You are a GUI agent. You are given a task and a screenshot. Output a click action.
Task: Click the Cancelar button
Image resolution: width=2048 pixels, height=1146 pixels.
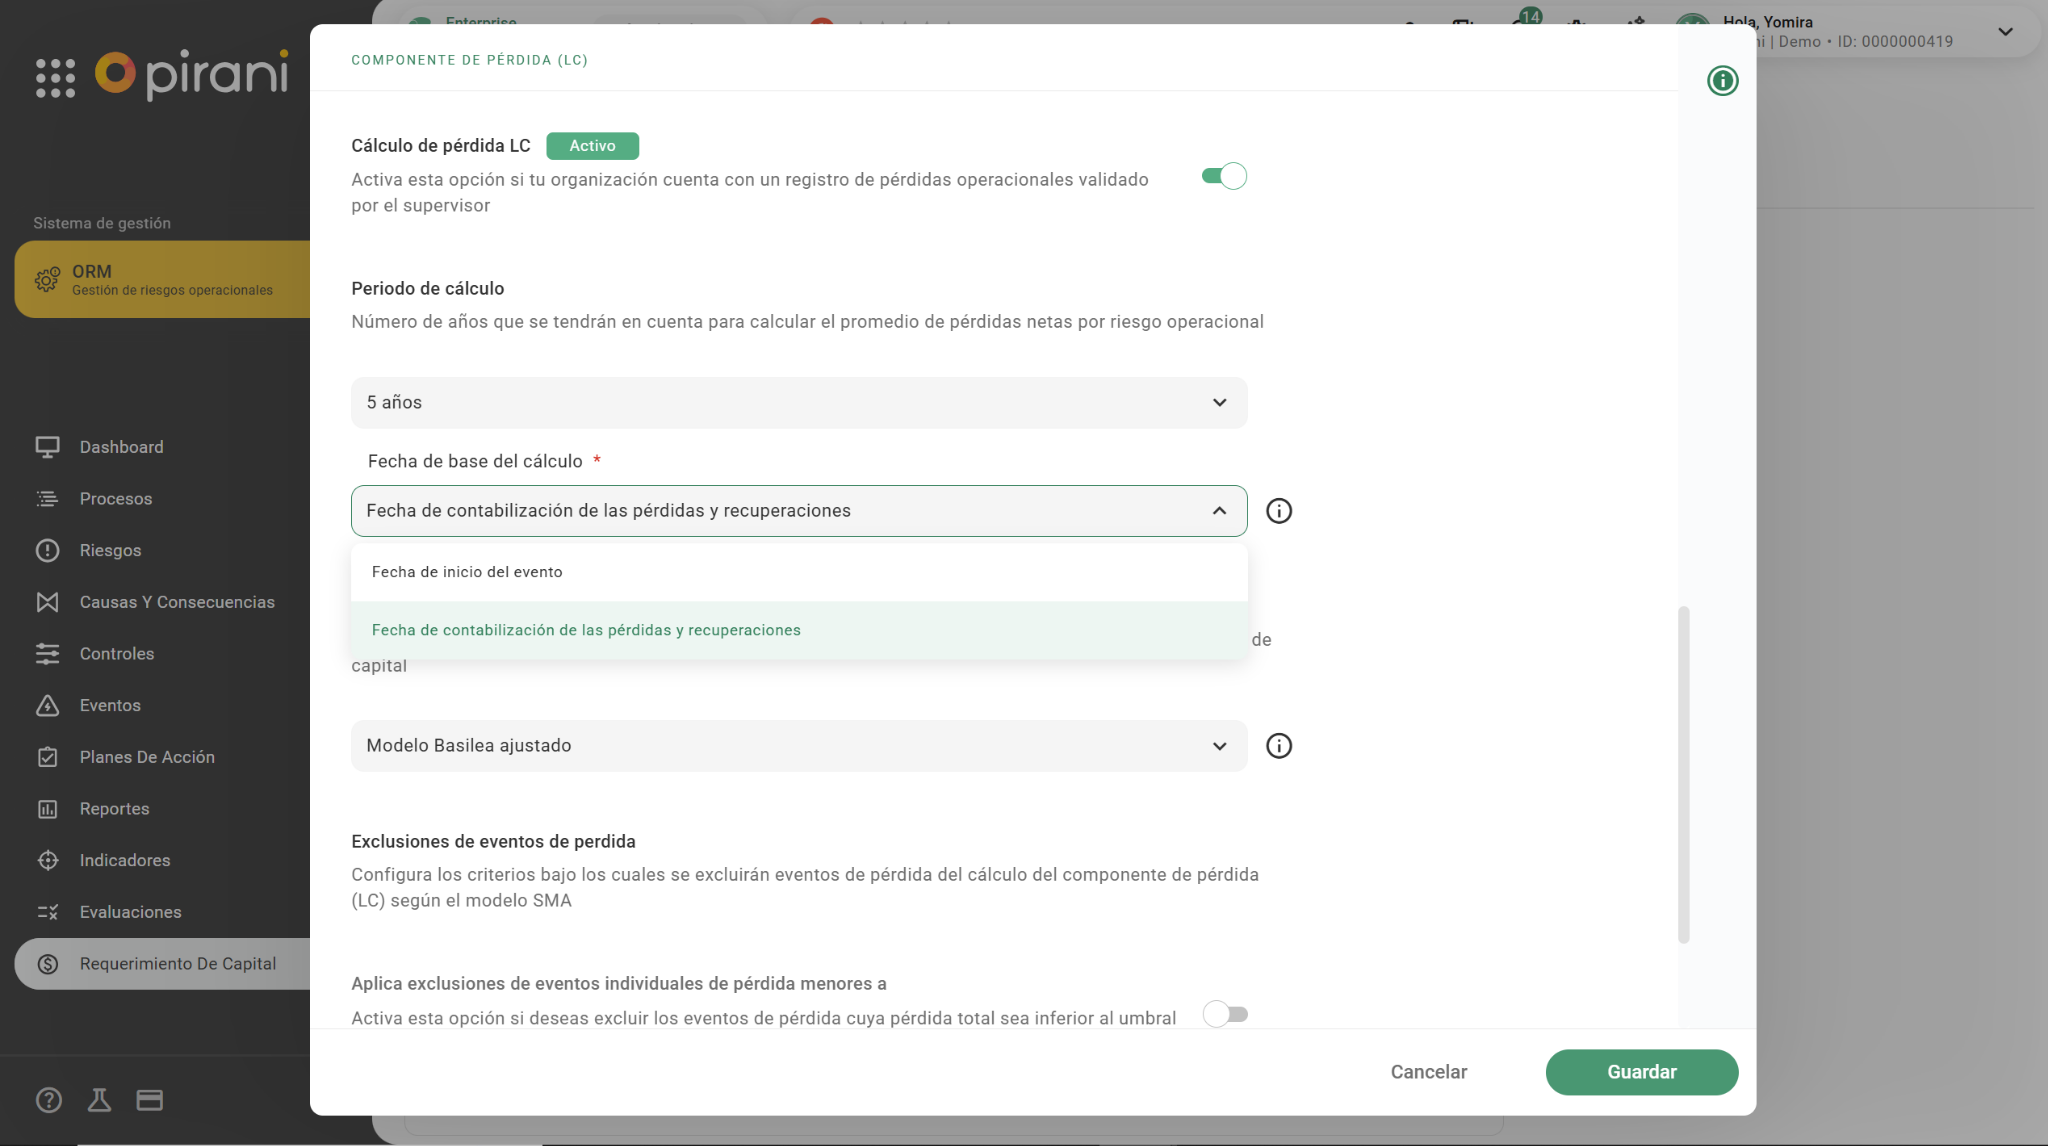click(x=1428, y=1072)
